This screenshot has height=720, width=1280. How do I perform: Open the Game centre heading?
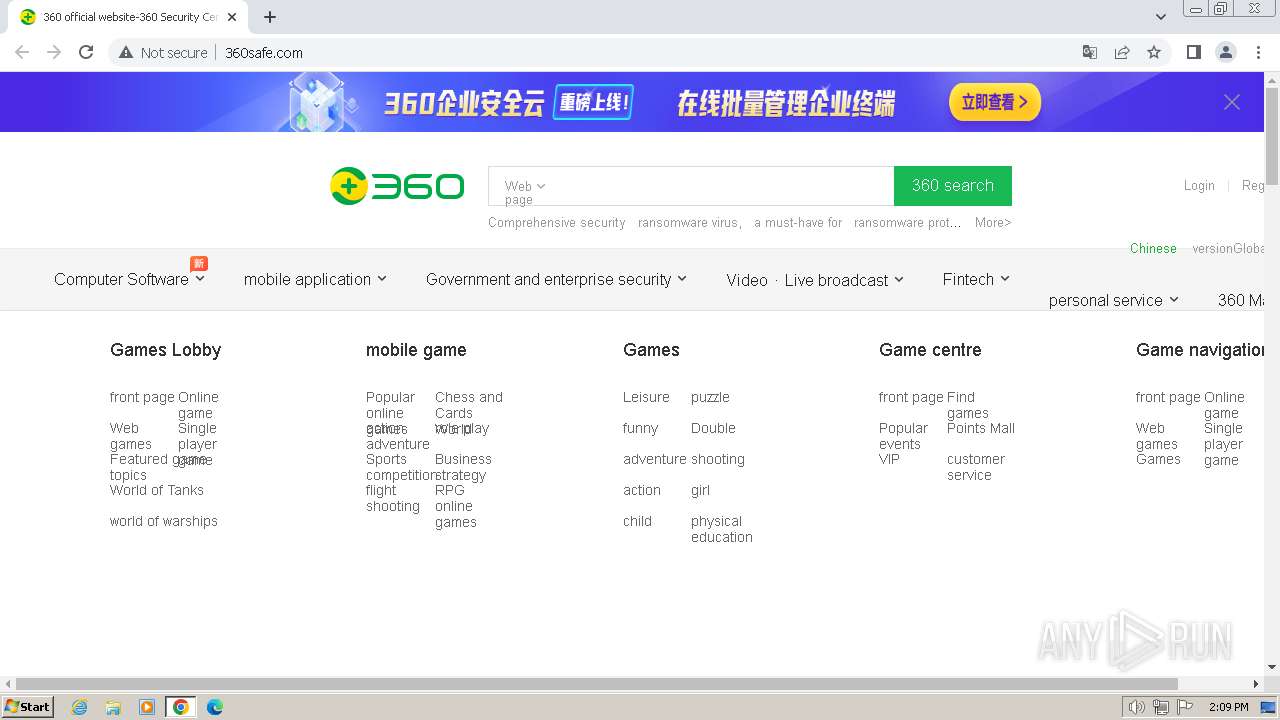[x=930, y=350]
